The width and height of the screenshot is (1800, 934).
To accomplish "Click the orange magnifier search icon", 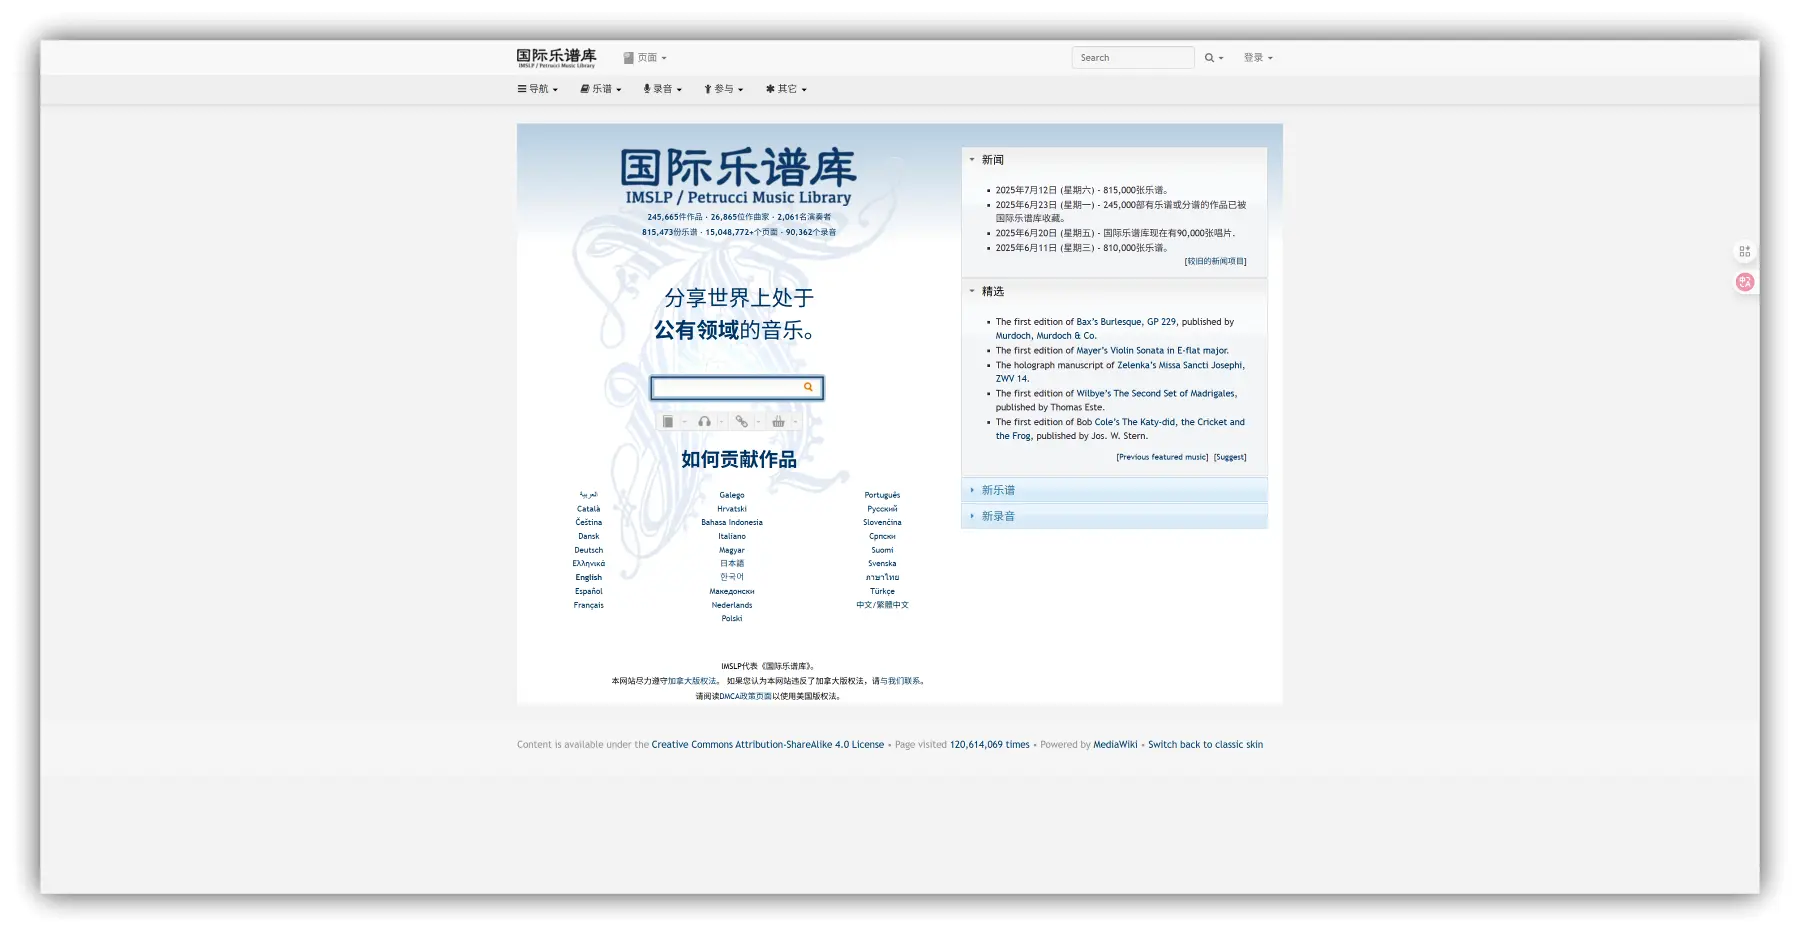I will click(x=808, y=387).
